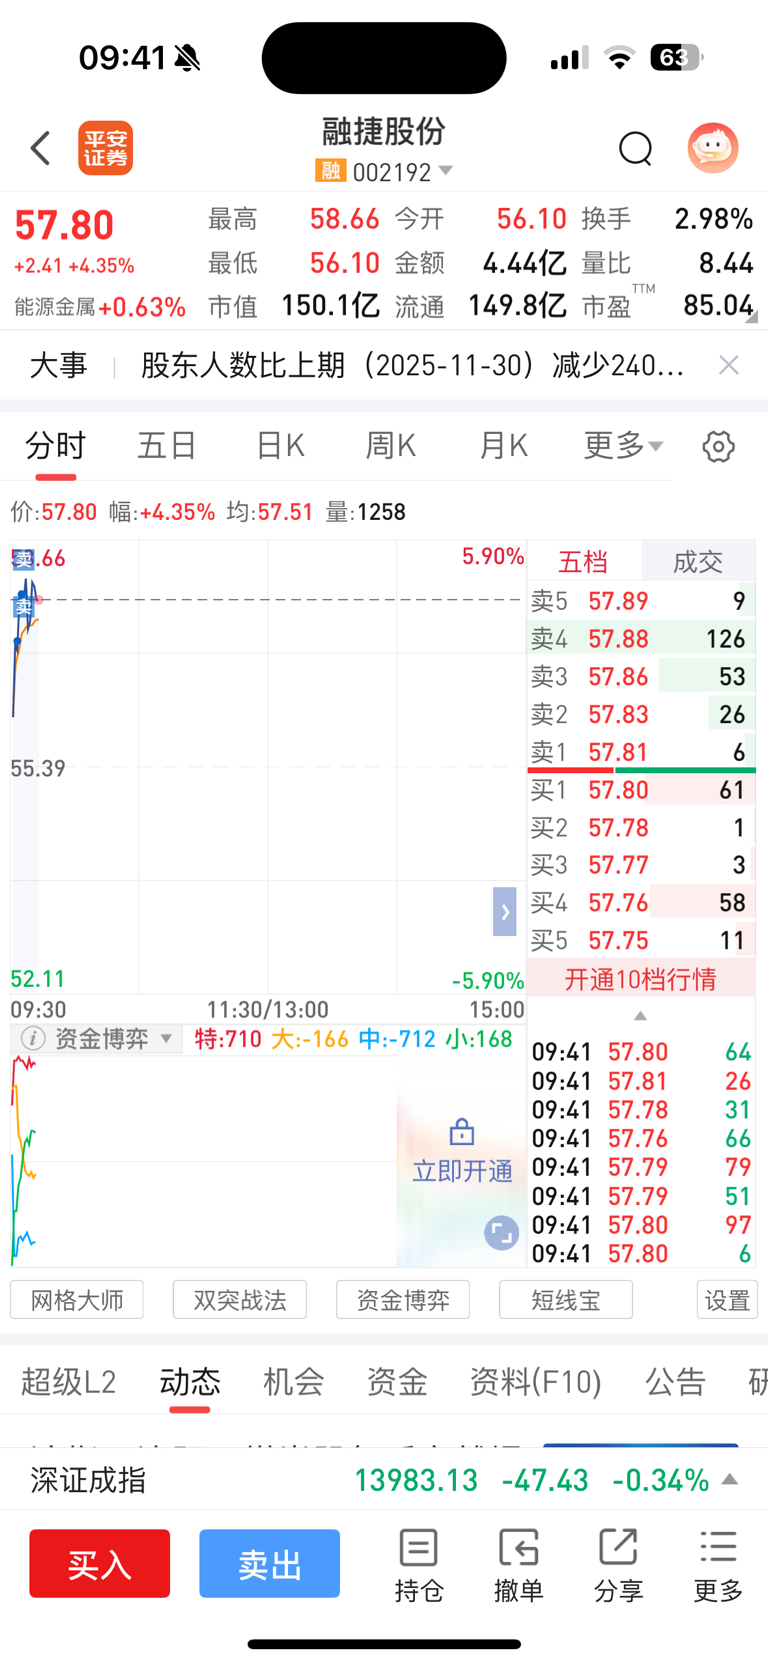Select the 资金 tab

[397, 1382]
